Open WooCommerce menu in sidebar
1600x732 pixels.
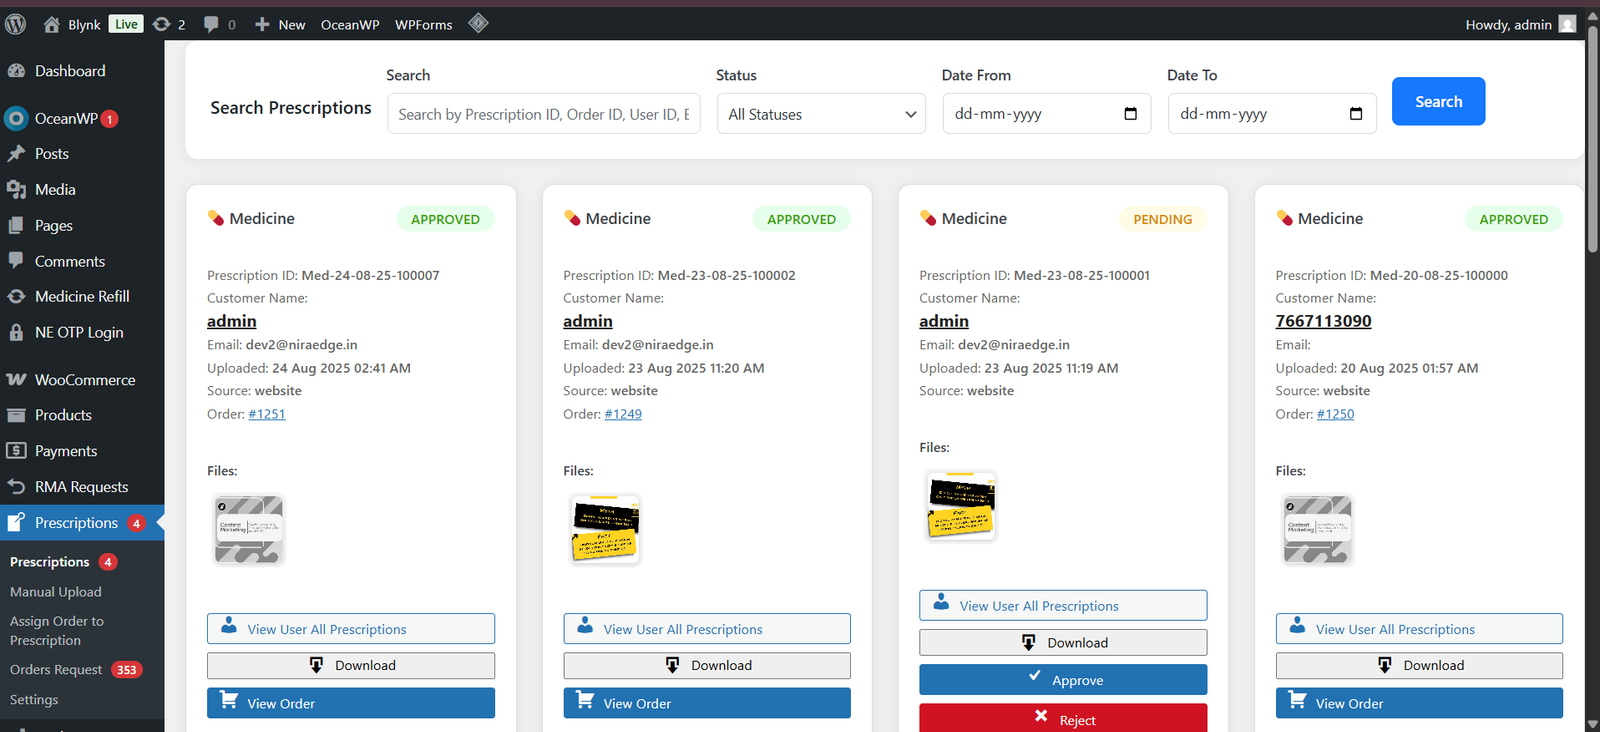click(x=84, y=380)
